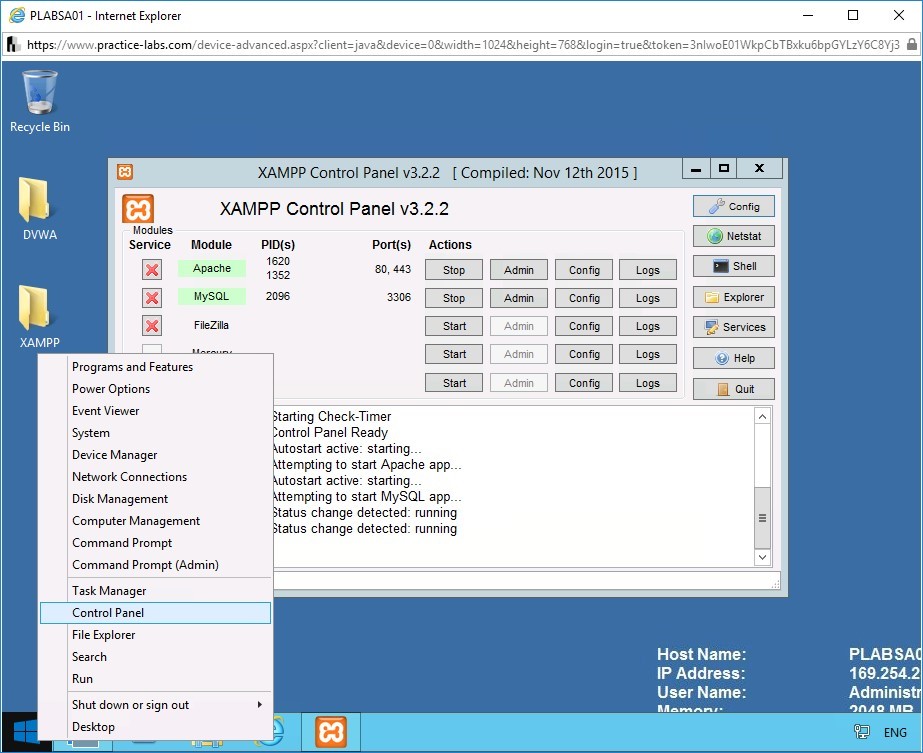Stop the Apache module
923x753 pixels.
click(x=454, y=270)
